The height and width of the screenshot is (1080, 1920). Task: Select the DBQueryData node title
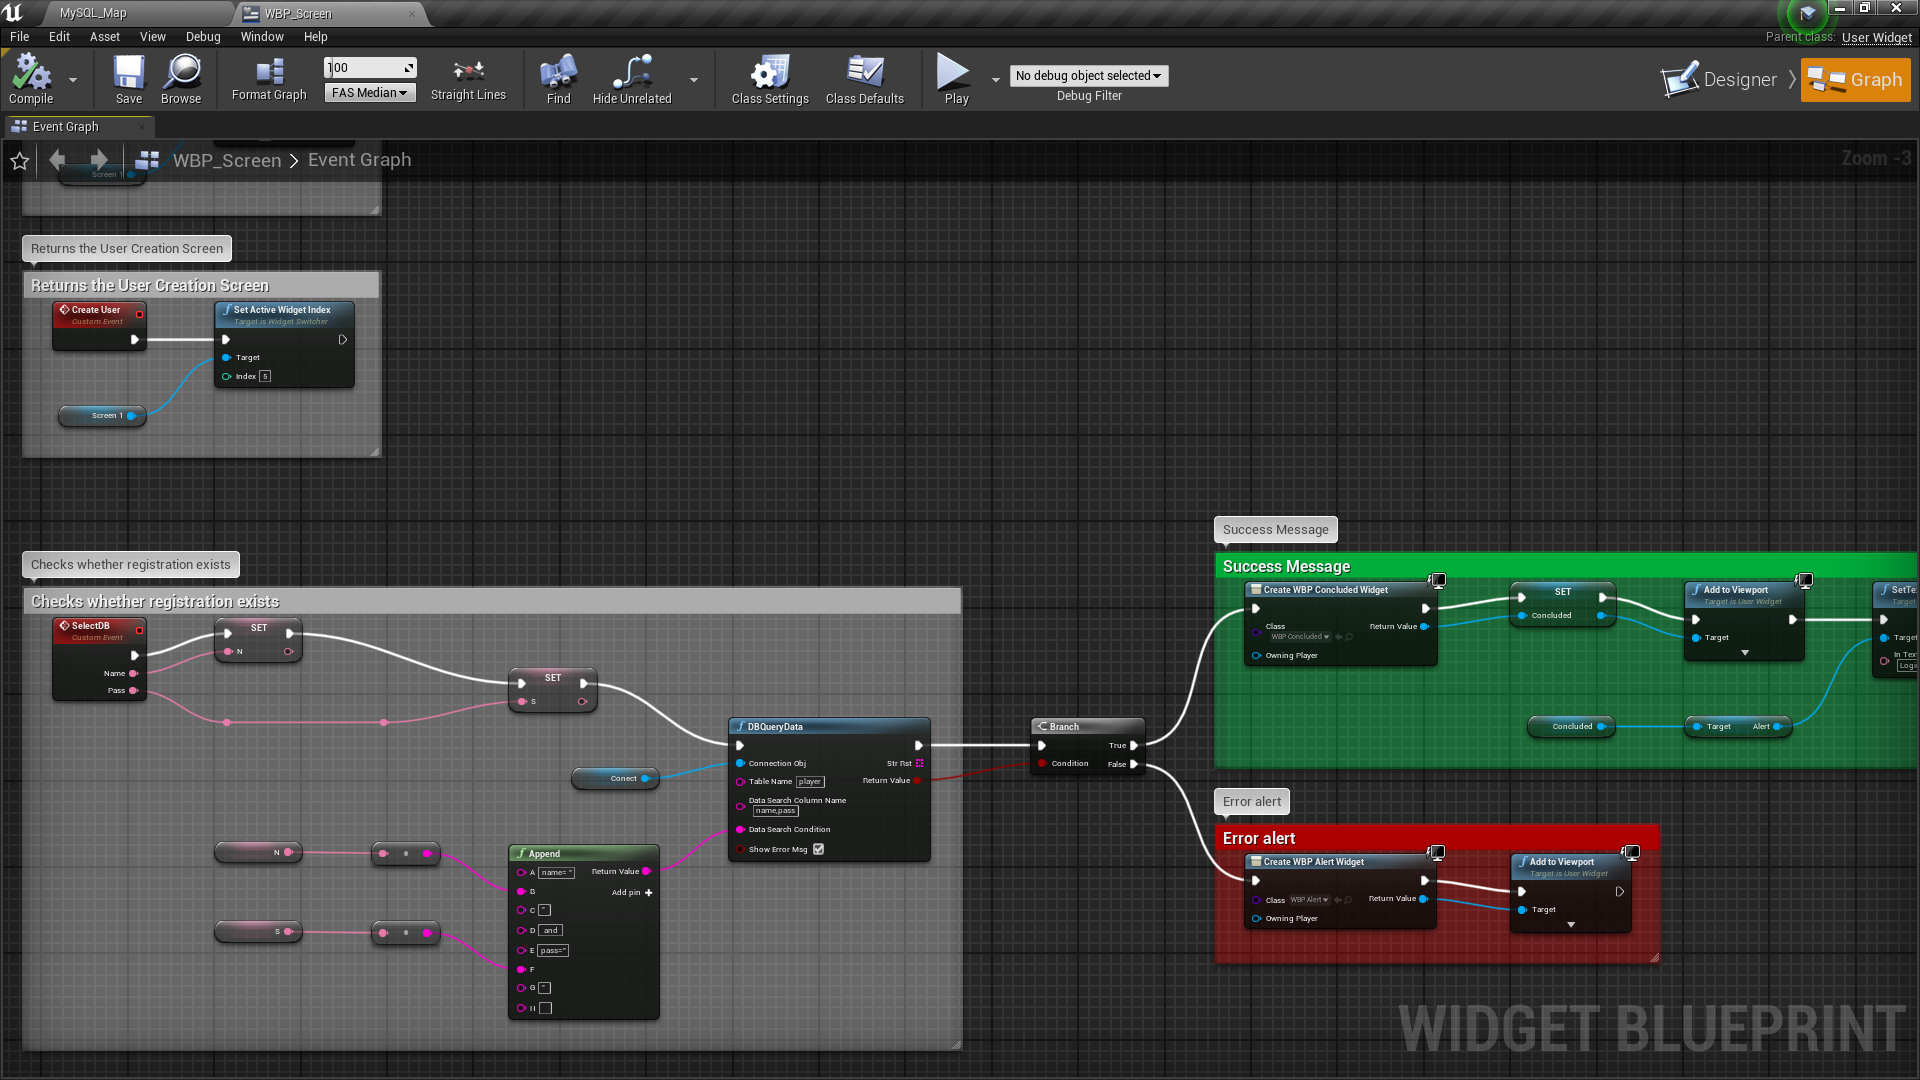tap(829, 726)
